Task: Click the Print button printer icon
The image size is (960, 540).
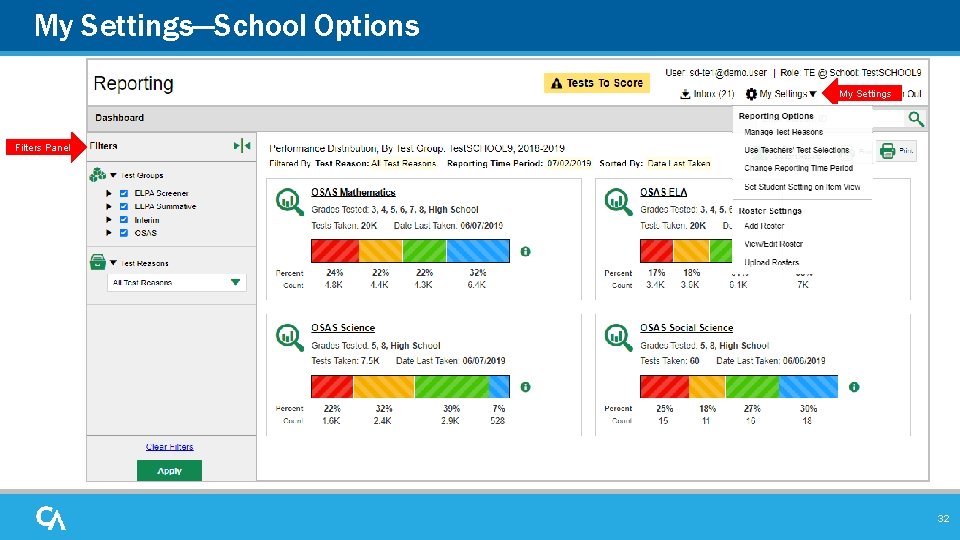Action: click(887, 151)
